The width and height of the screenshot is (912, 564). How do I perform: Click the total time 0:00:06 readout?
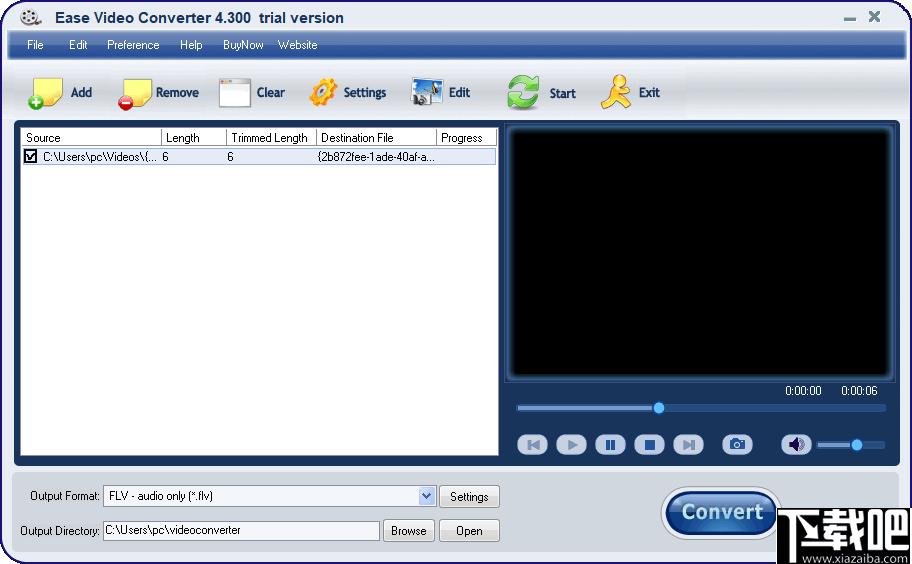pyautogui.click(x=859, y=391)
